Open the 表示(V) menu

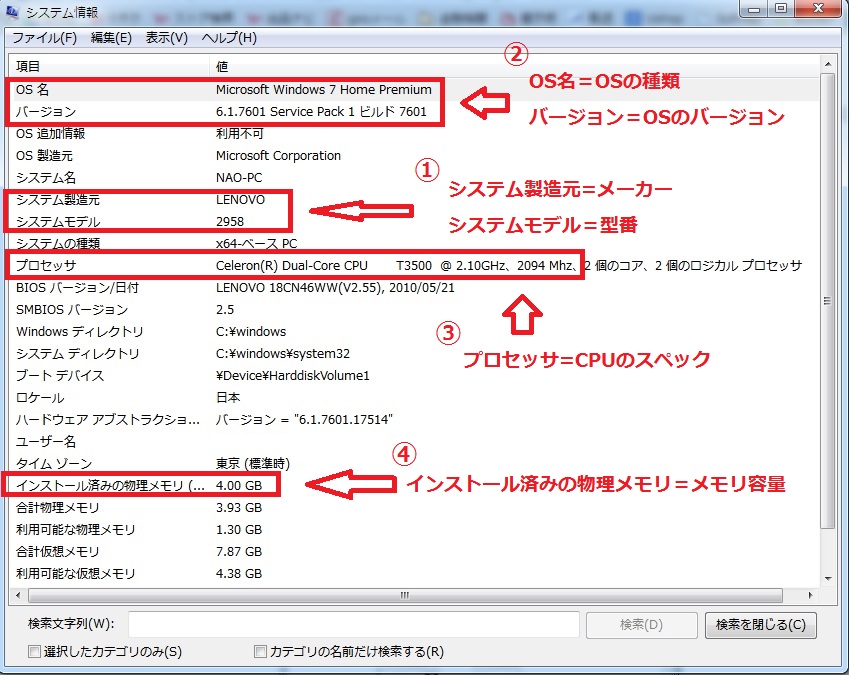pos(167,38)
